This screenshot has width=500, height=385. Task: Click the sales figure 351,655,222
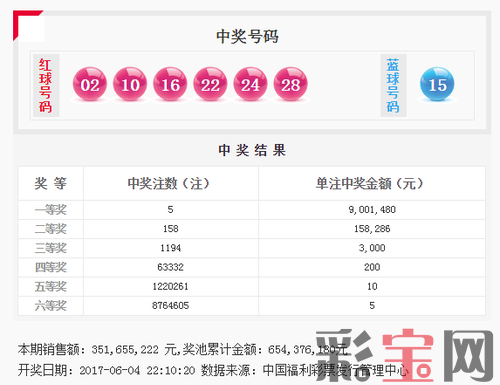(125, 350)
